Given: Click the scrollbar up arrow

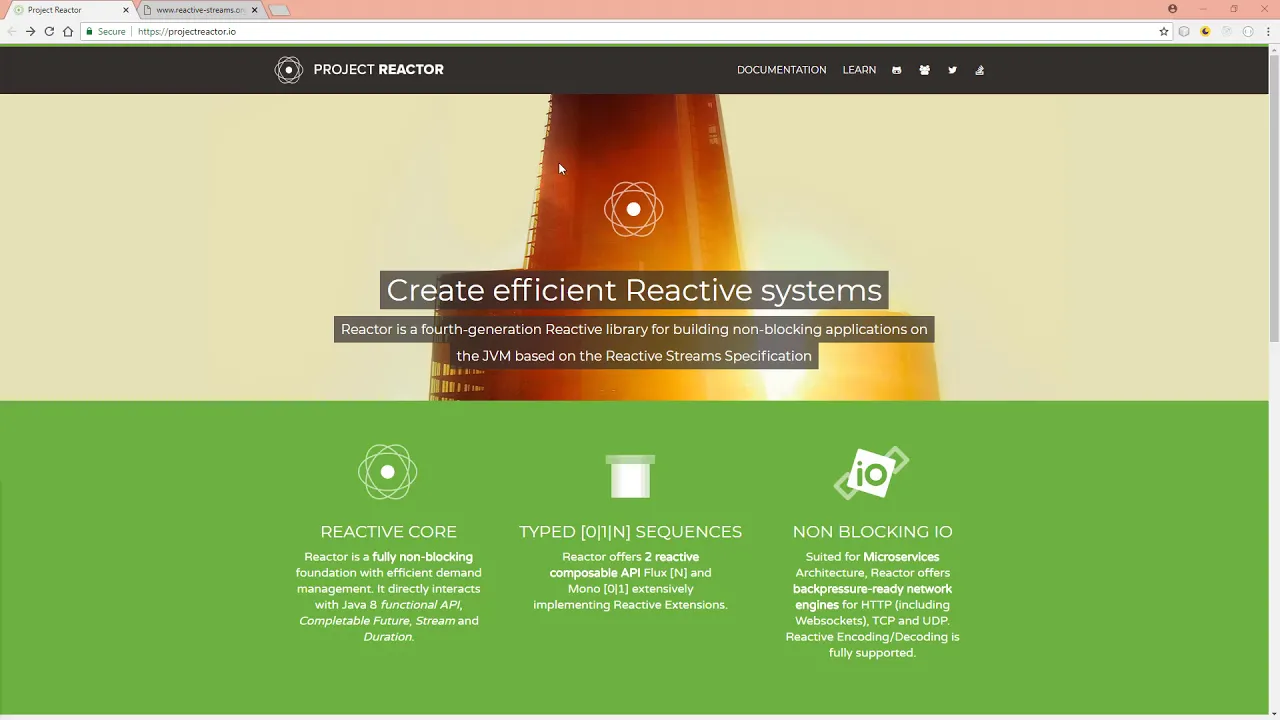Looking at the screenshot, I should 1274,50.
